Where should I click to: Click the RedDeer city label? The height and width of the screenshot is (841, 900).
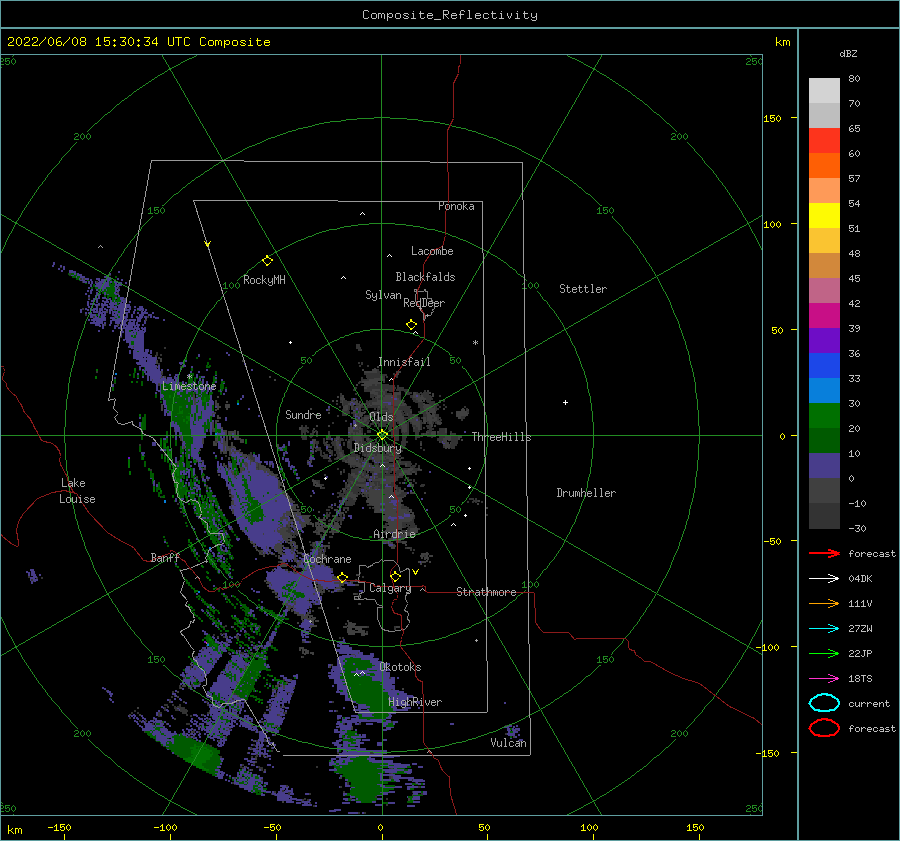424,303
